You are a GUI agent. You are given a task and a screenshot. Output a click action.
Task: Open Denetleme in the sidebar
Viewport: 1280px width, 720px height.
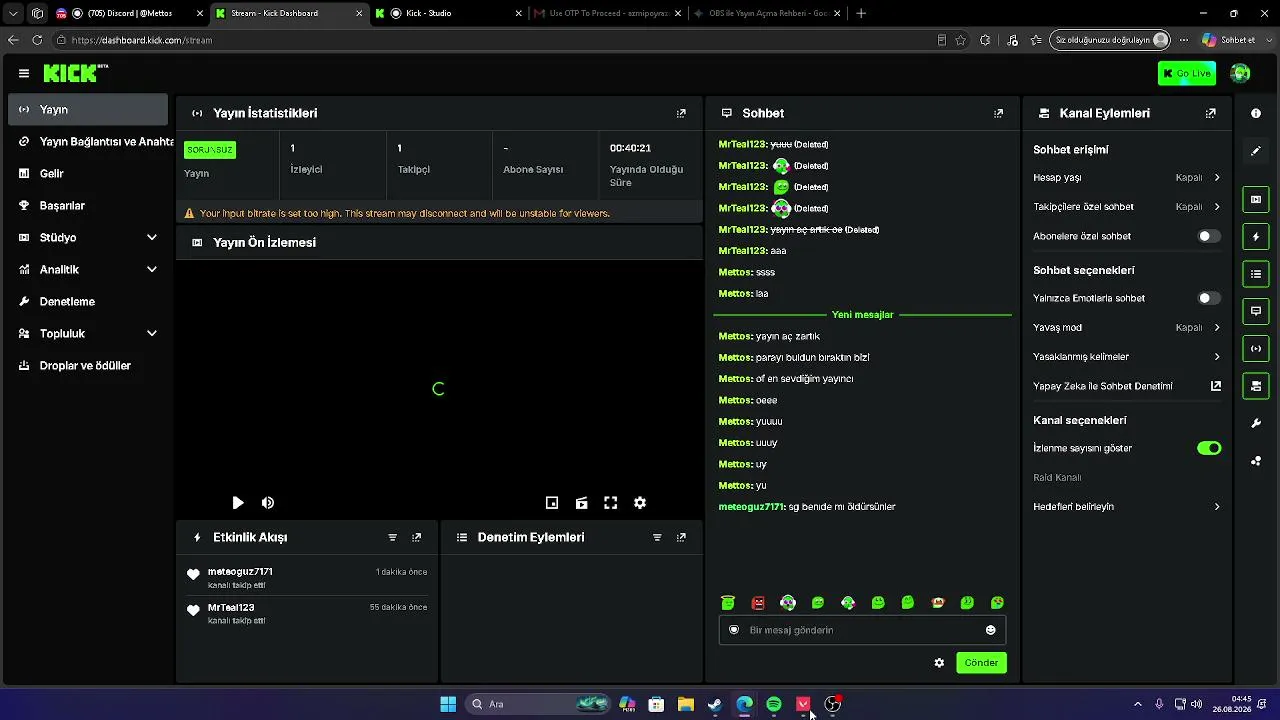(x=87, y=301)
